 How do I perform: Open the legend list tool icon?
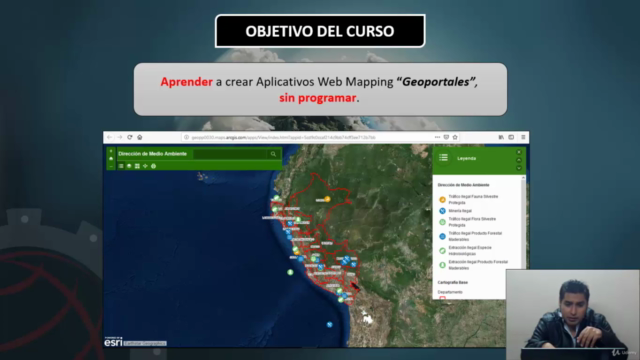click(x=121, y=166)
